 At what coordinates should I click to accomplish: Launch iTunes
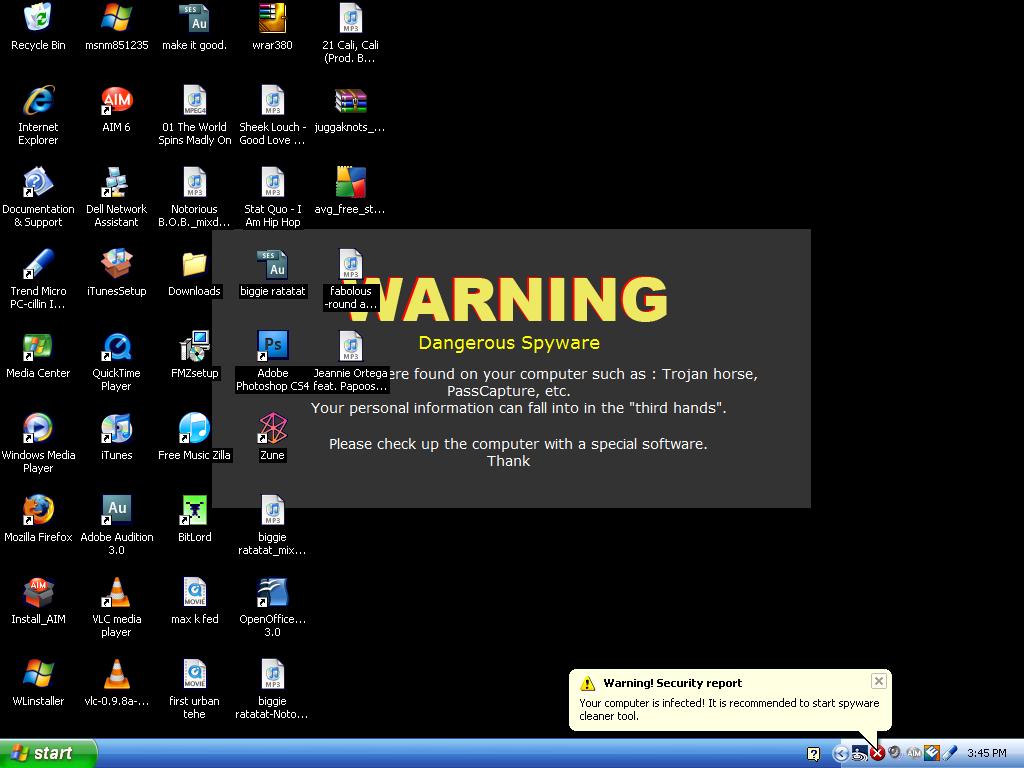coord(116,428)
